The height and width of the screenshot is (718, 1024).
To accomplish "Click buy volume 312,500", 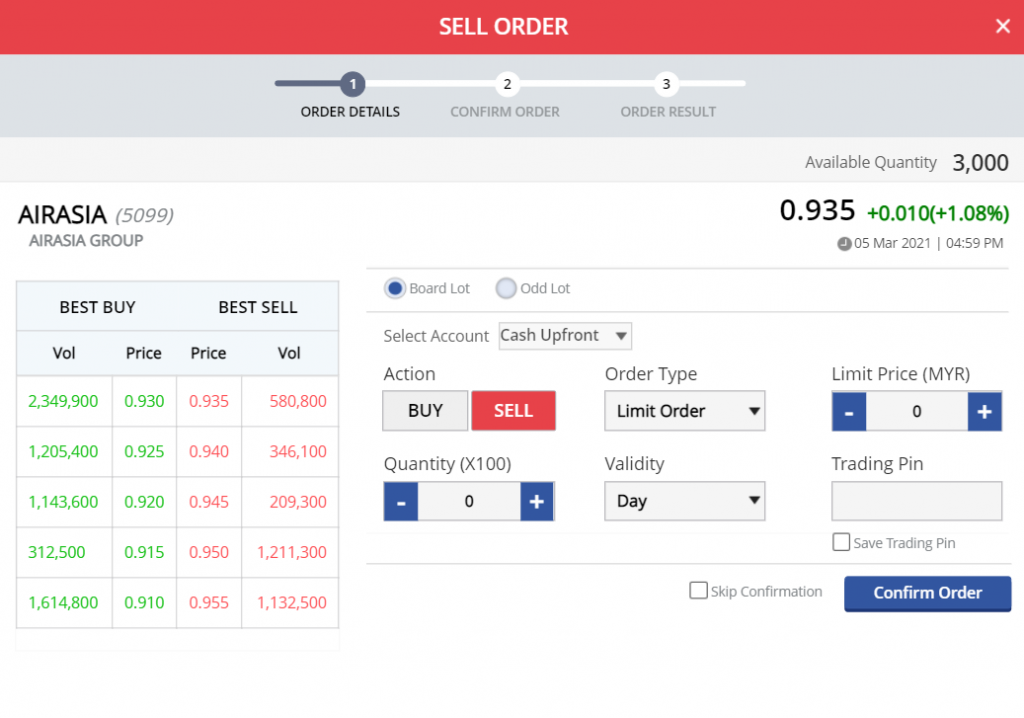I will point(56,552).
